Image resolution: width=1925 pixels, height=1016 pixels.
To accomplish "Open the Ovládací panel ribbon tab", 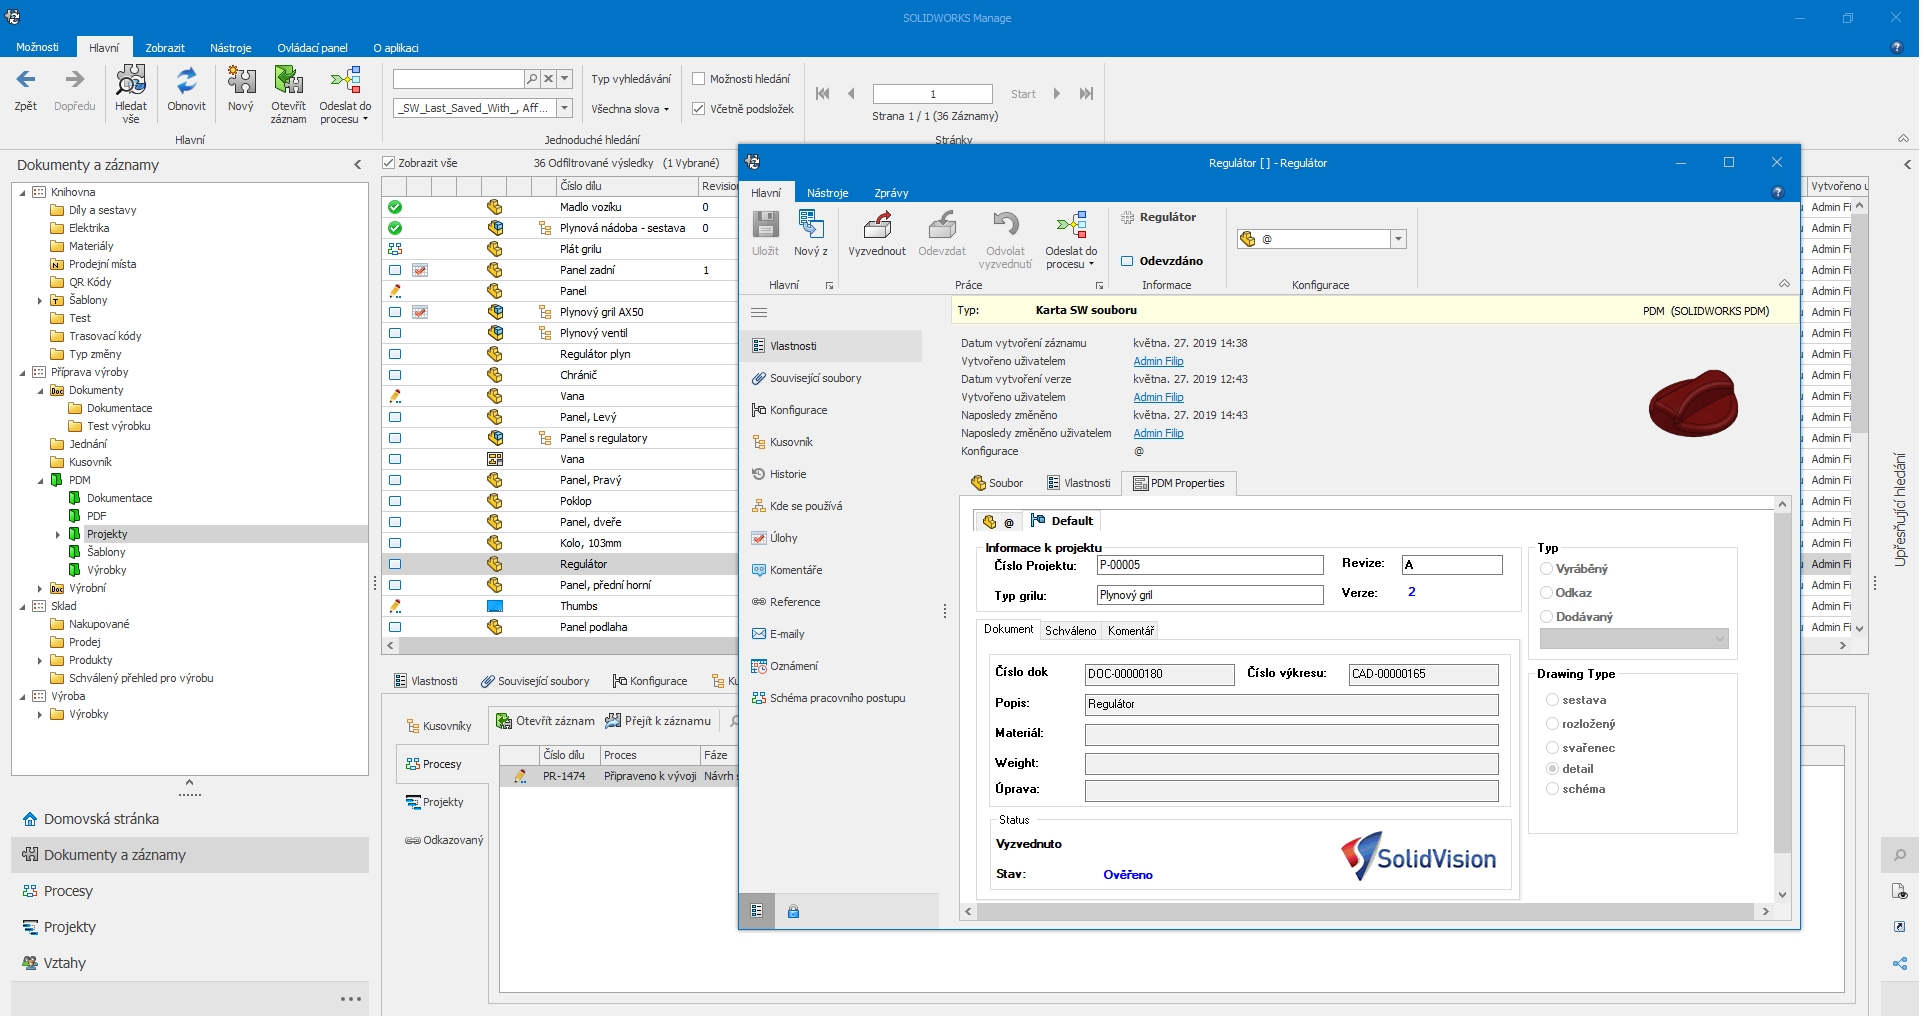I will [x=312, y=48].
